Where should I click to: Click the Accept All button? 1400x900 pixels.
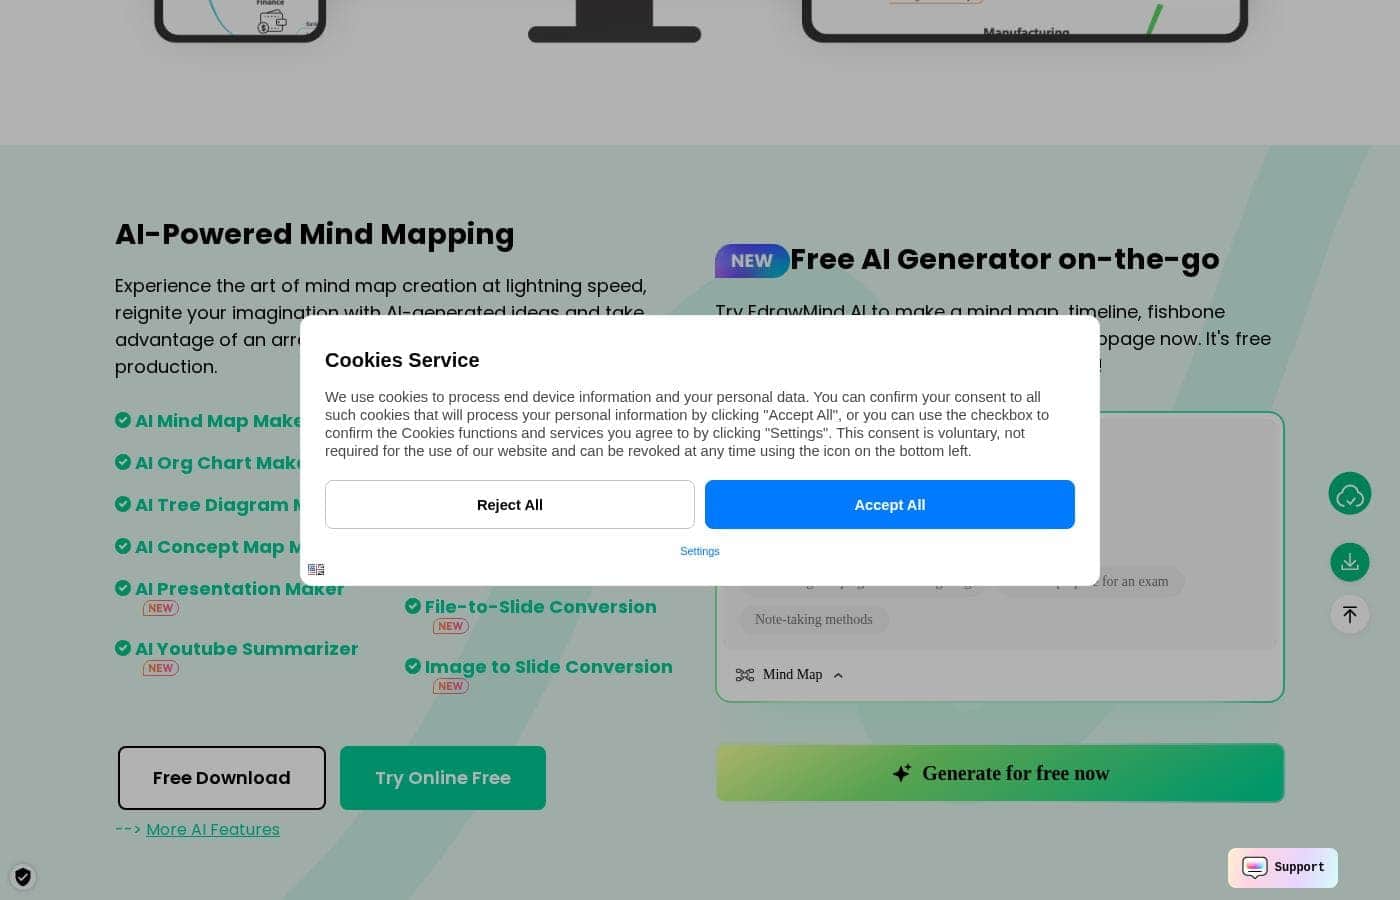coord(890,505)
